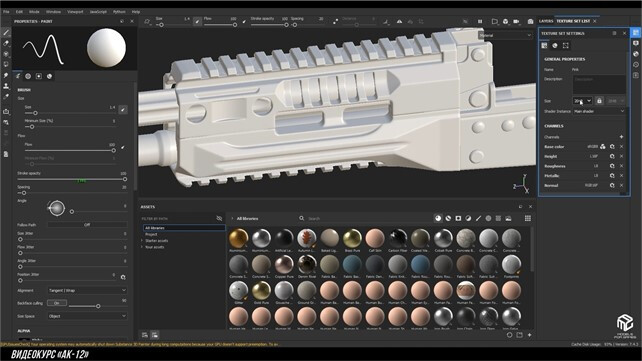This screenshot has width=642, height=361.
Task: Toggle the texture size lock
Action: 599,101
